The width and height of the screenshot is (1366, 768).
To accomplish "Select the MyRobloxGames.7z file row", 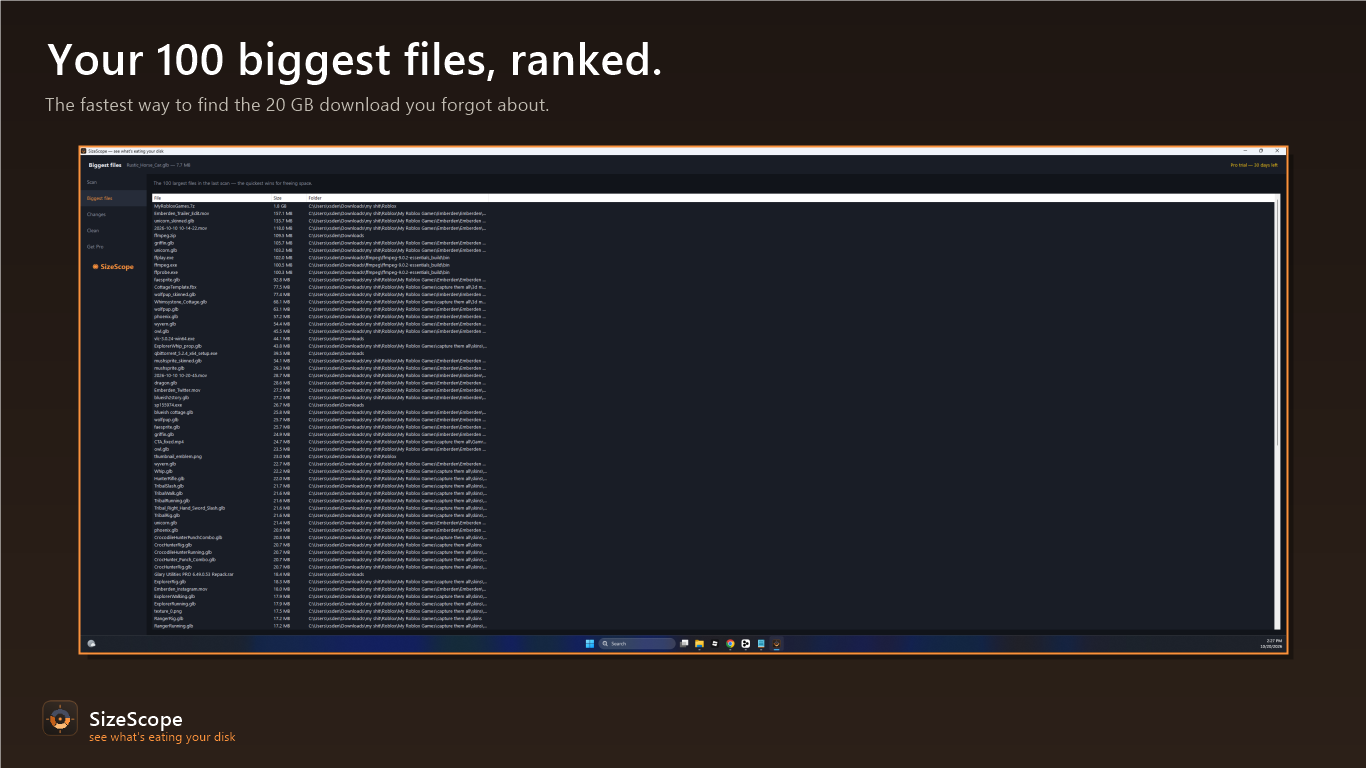I will [713, 206].
